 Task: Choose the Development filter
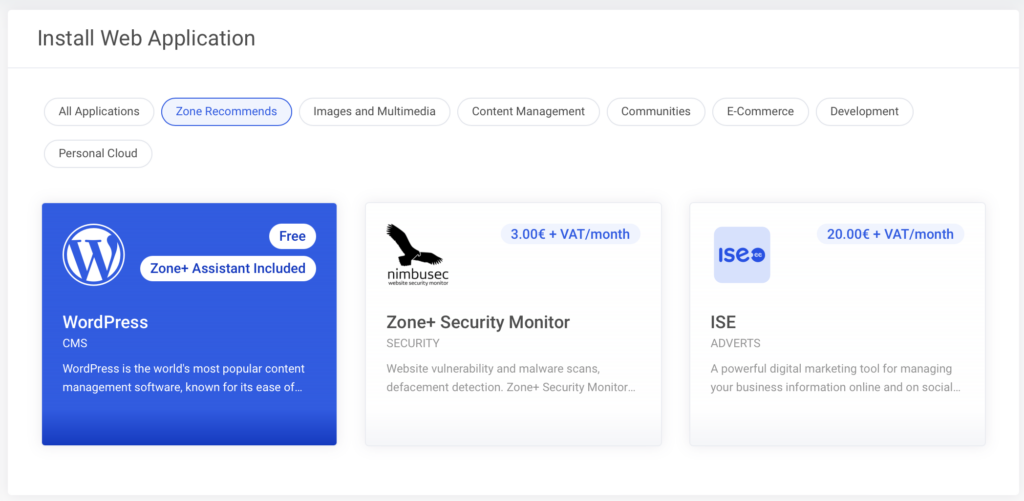pos(864,112)
